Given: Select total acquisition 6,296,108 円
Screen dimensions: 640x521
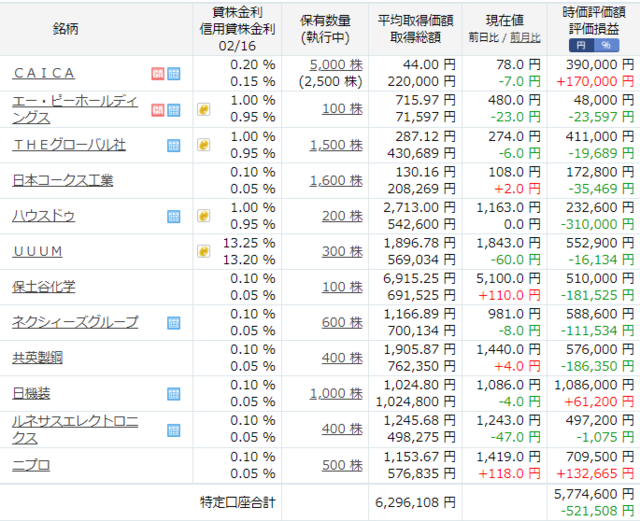Looking at the screenshot, I should tap(415, 502).
